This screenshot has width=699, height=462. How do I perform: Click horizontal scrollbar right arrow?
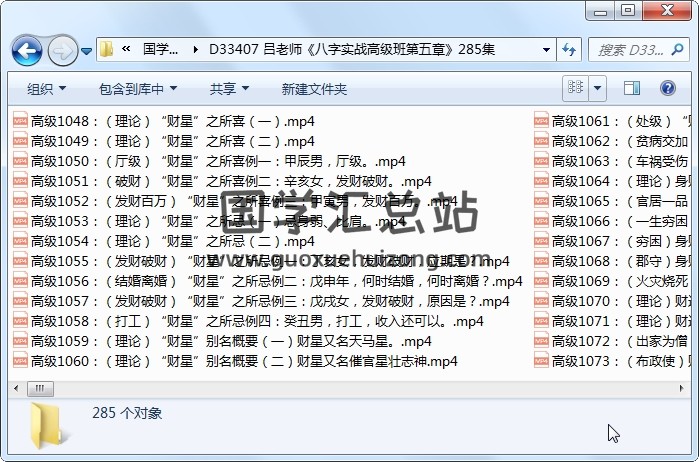681,388
